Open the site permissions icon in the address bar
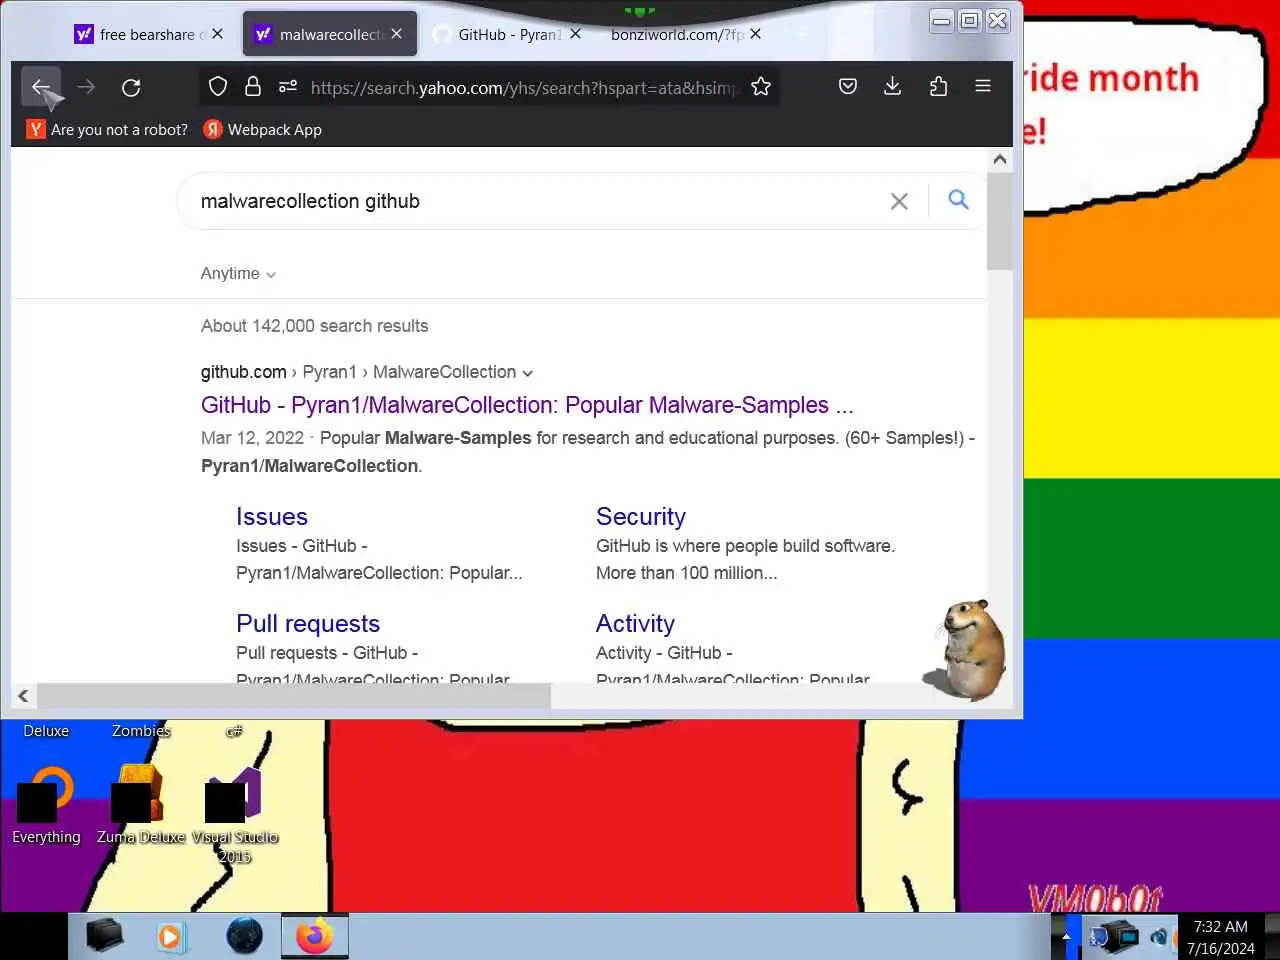 coord(288,87)
